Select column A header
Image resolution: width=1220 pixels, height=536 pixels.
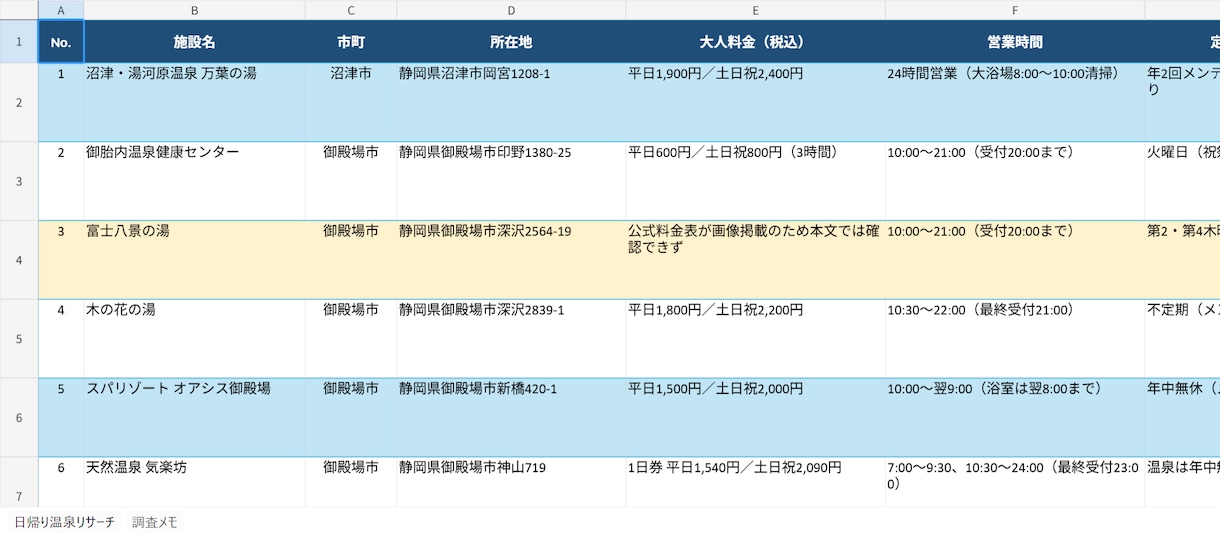[x=61, y=10]
